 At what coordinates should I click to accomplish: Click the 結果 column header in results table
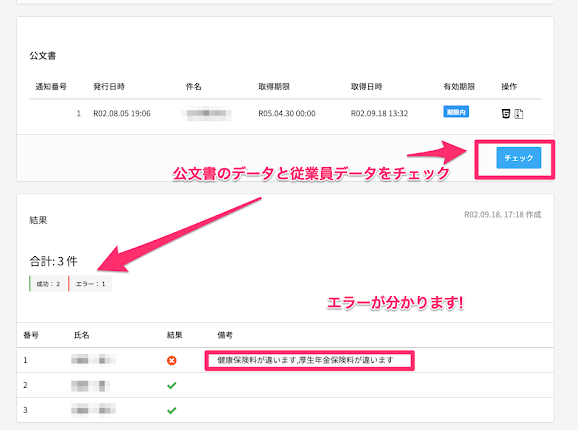[x=175, y=335]
